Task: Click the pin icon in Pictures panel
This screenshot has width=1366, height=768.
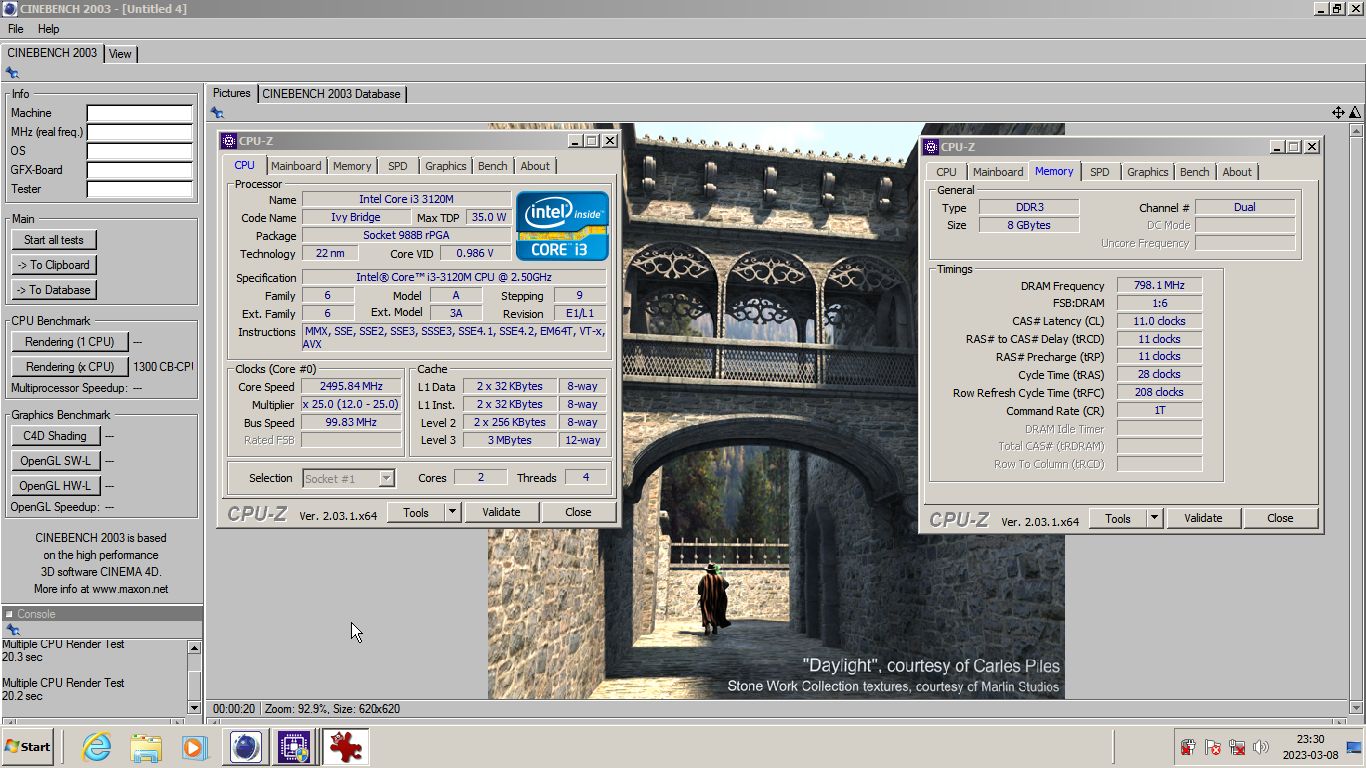Action: pyautogui.click(x=217, y=113)
